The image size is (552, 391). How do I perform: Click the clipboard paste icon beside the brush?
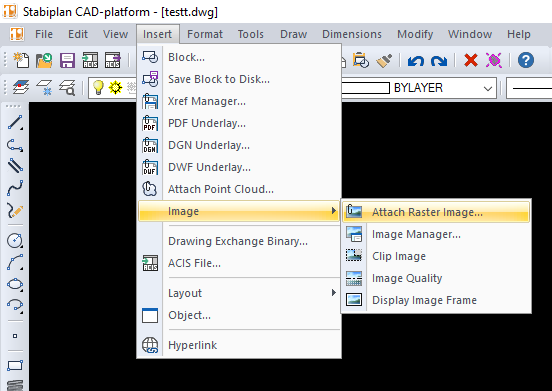point(361,60)
